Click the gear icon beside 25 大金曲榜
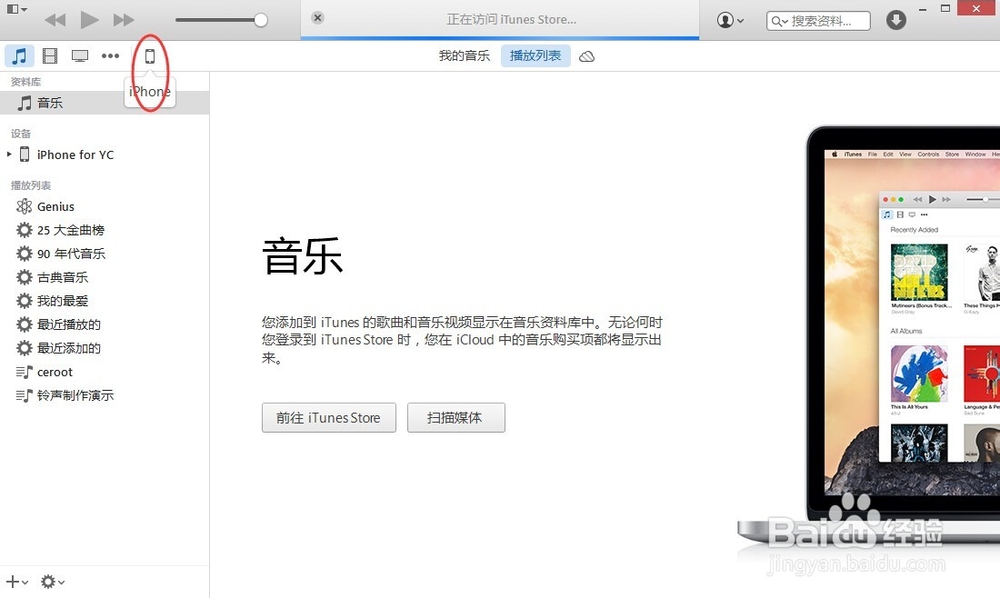Screen dimensions: 1000x598 click(x=24, y=230)
